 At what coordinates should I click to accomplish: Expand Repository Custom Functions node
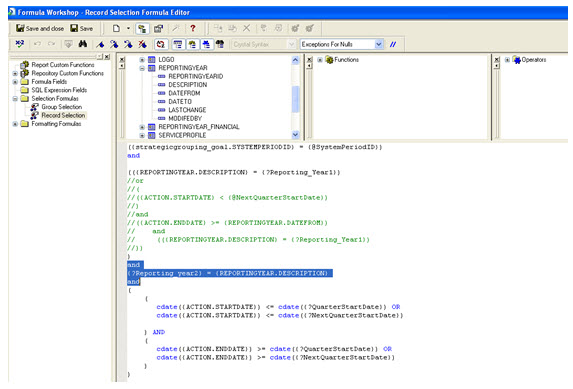15,73
